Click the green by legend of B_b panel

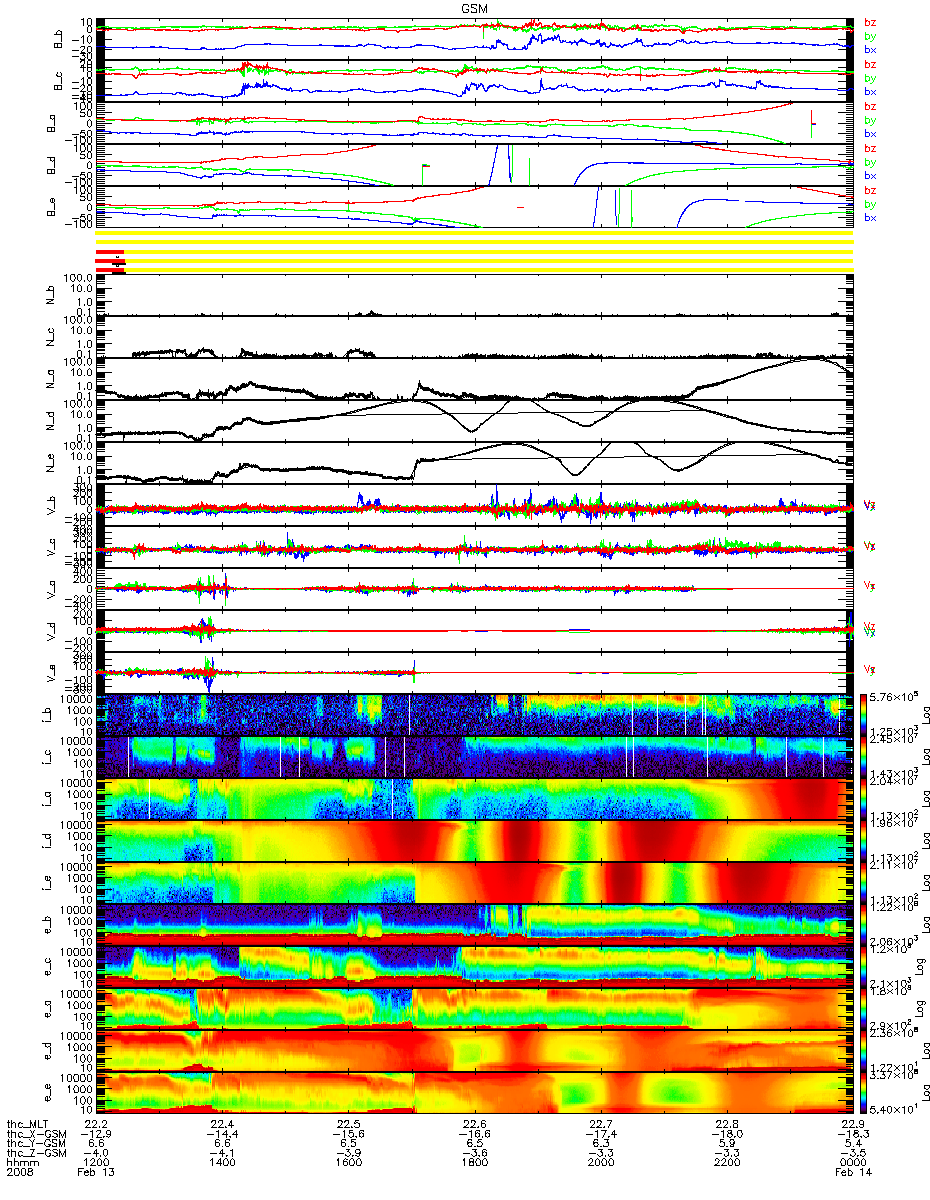(870, 35)
